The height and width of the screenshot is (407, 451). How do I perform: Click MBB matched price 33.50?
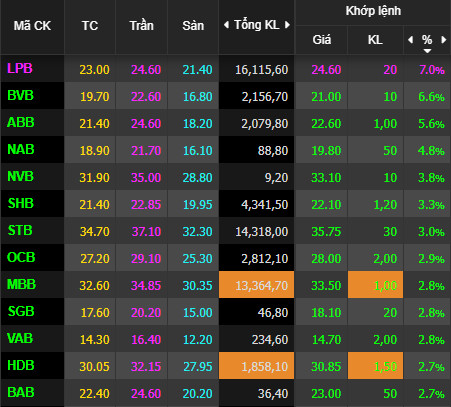[326, 286]
